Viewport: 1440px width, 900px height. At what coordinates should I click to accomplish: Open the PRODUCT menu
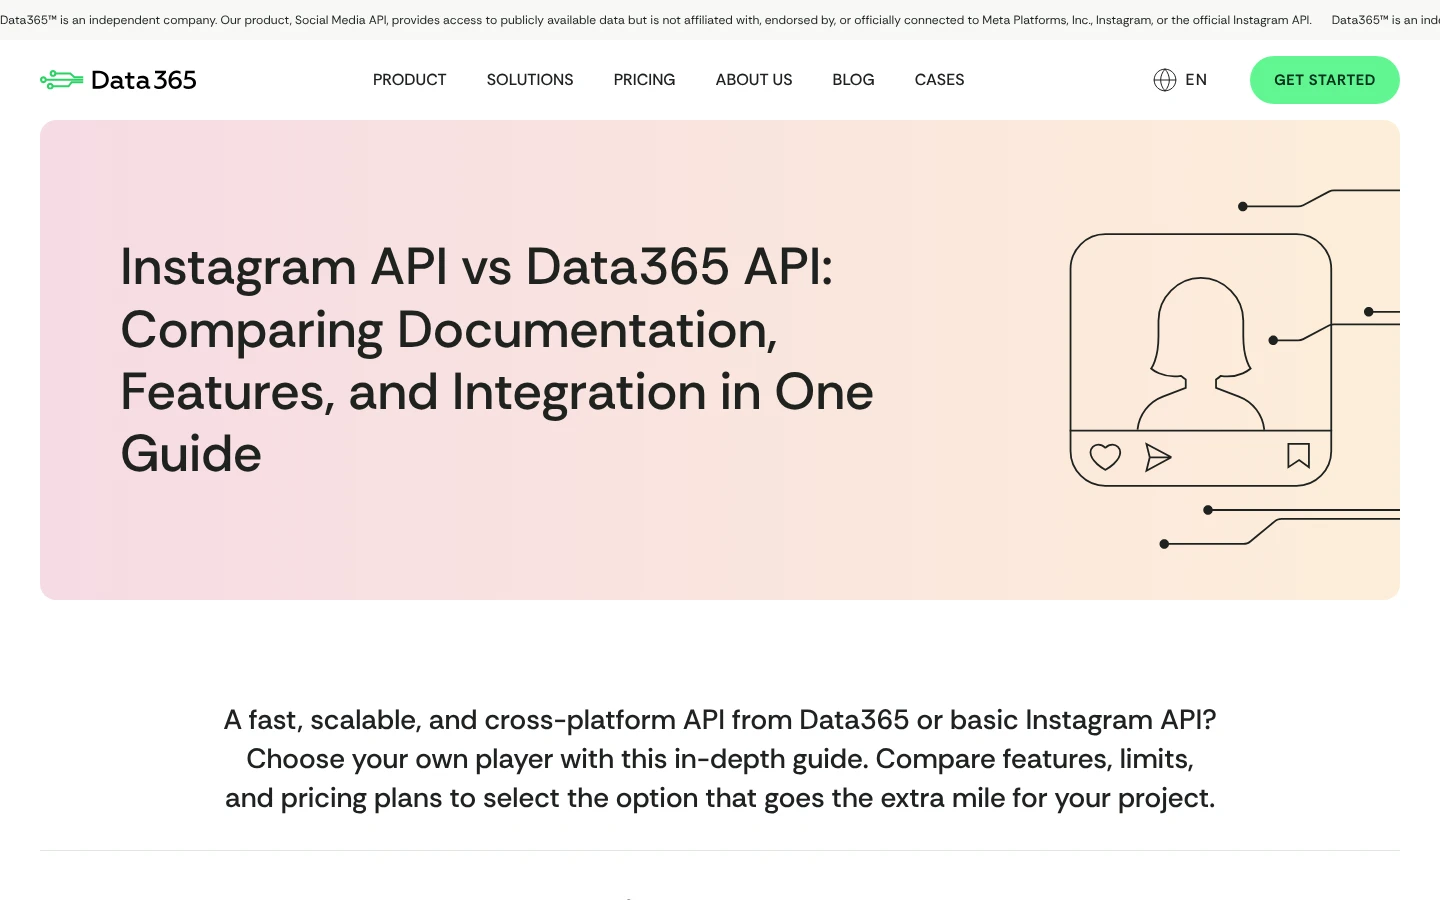coord(410,80)
